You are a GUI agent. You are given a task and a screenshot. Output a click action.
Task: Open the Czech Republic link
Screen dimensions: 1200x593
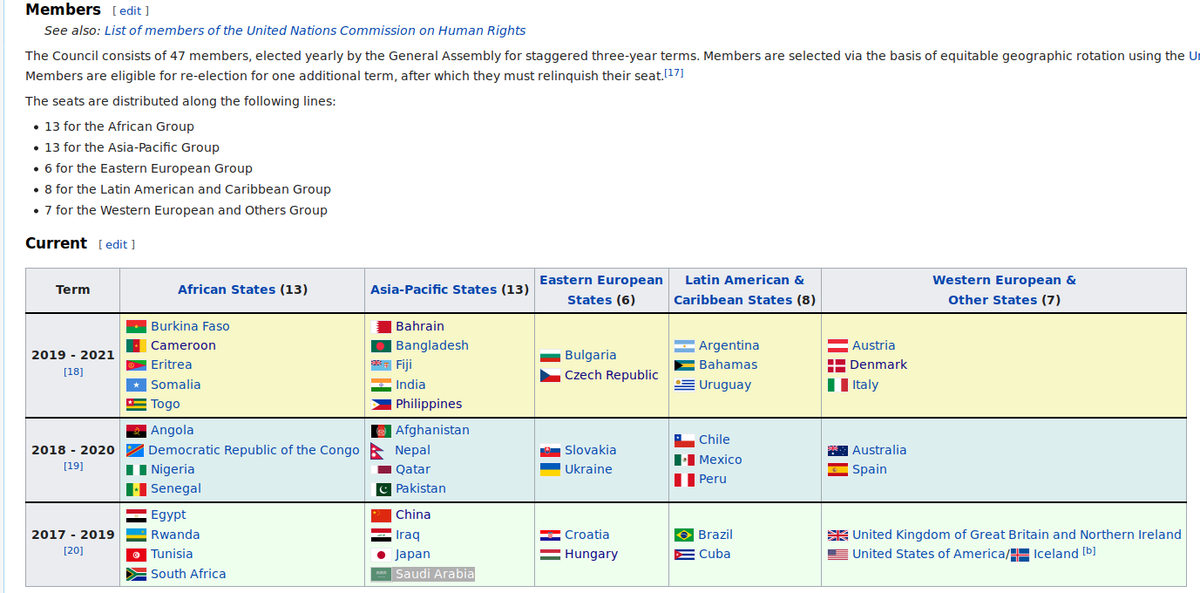pos(612,375)
